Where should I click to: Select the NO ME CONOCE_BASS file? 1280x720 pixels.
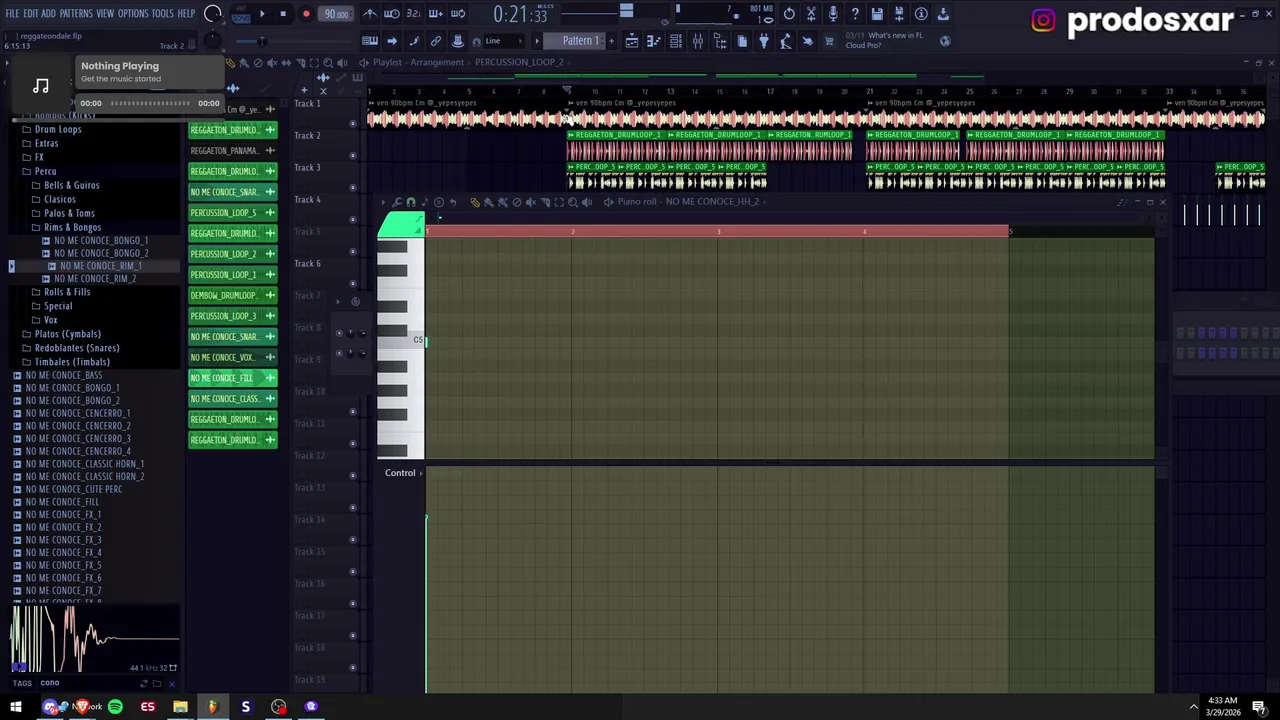(63, 375)
